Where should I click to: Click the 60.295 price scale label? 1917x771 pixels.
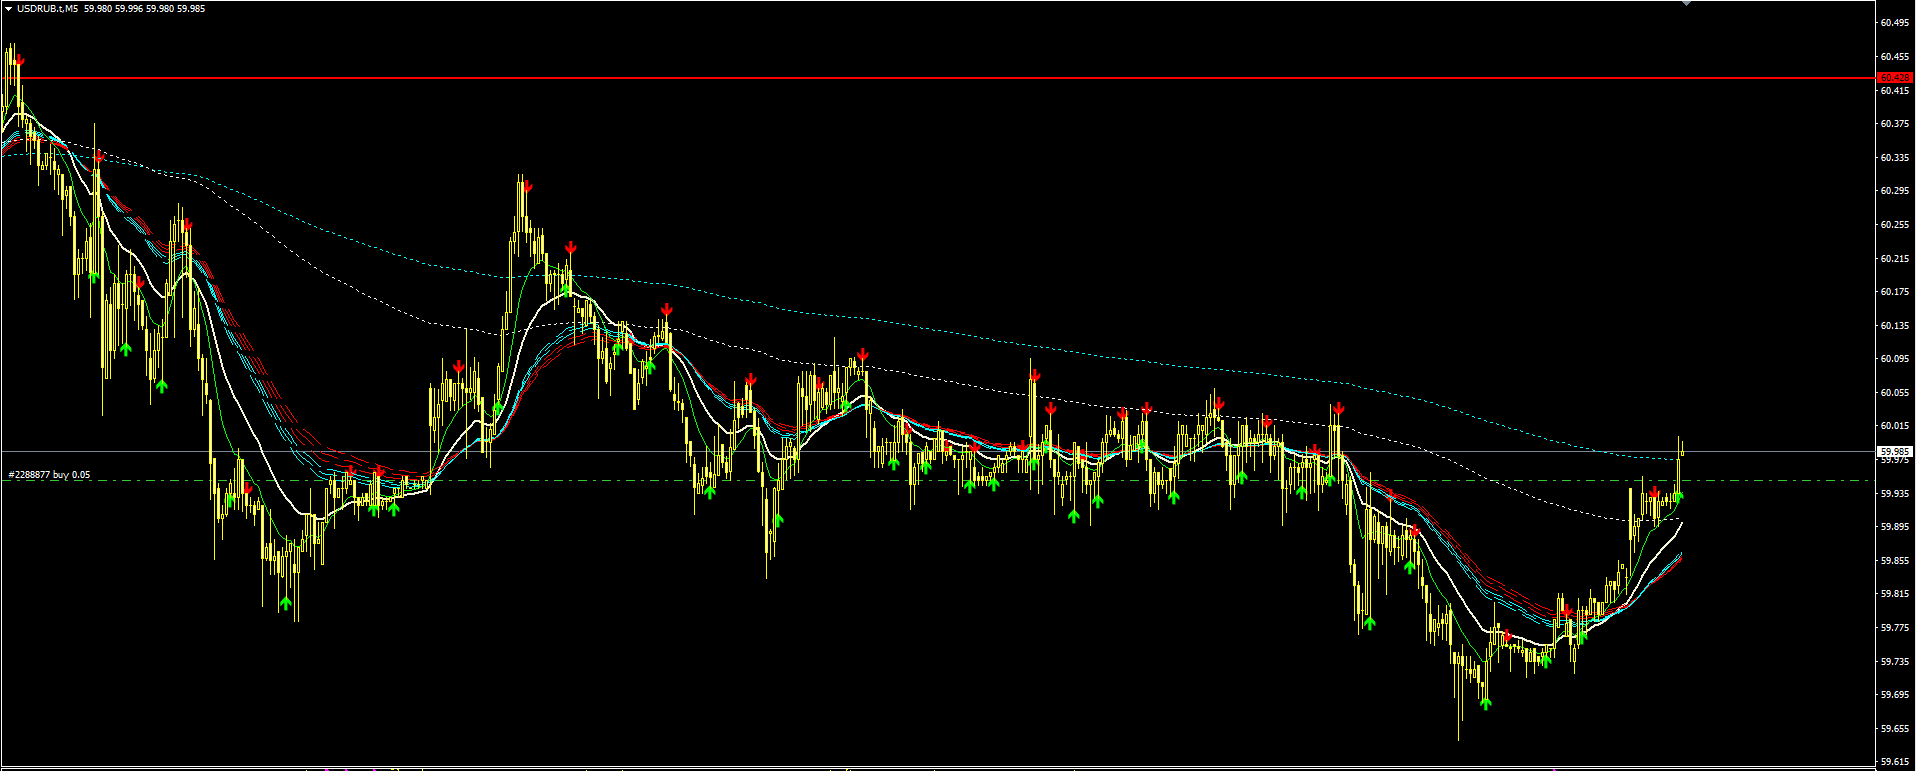pos(1893,190)
